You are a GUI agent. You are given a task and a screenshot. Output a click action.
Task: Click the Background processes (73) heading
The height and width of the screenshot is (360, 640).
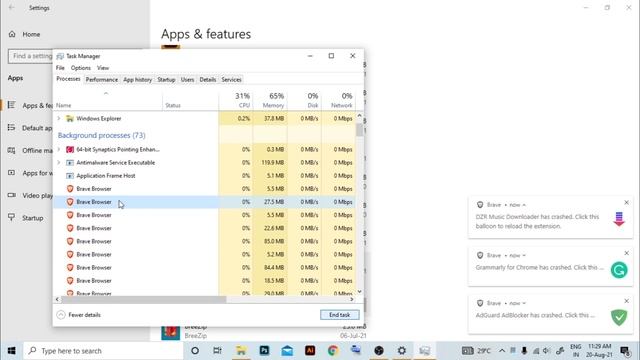tap(101, 135)
